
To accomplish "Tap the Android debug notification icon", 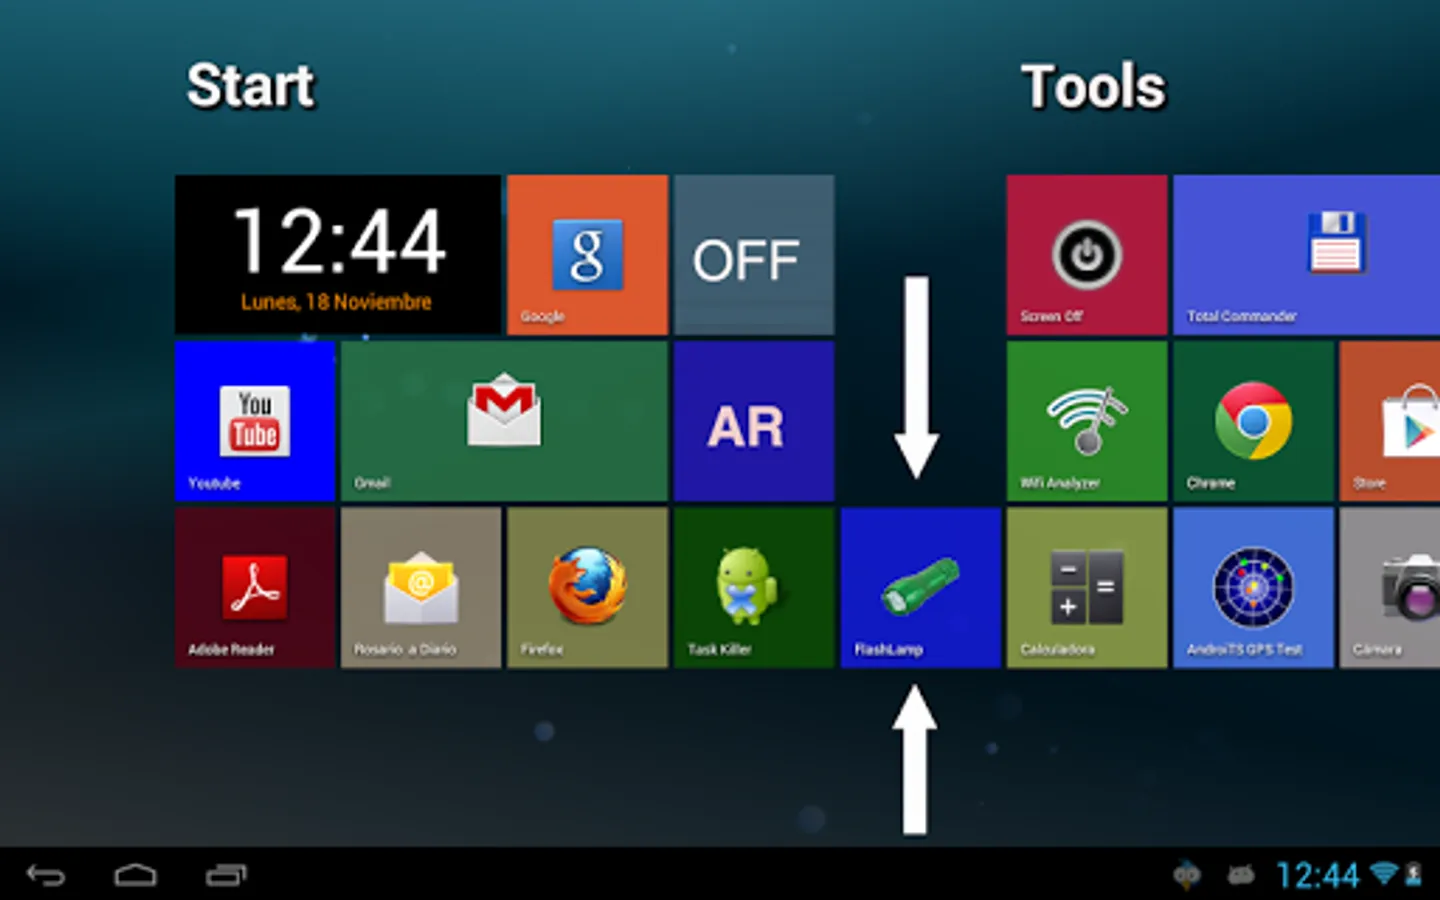I will 1241,876.
